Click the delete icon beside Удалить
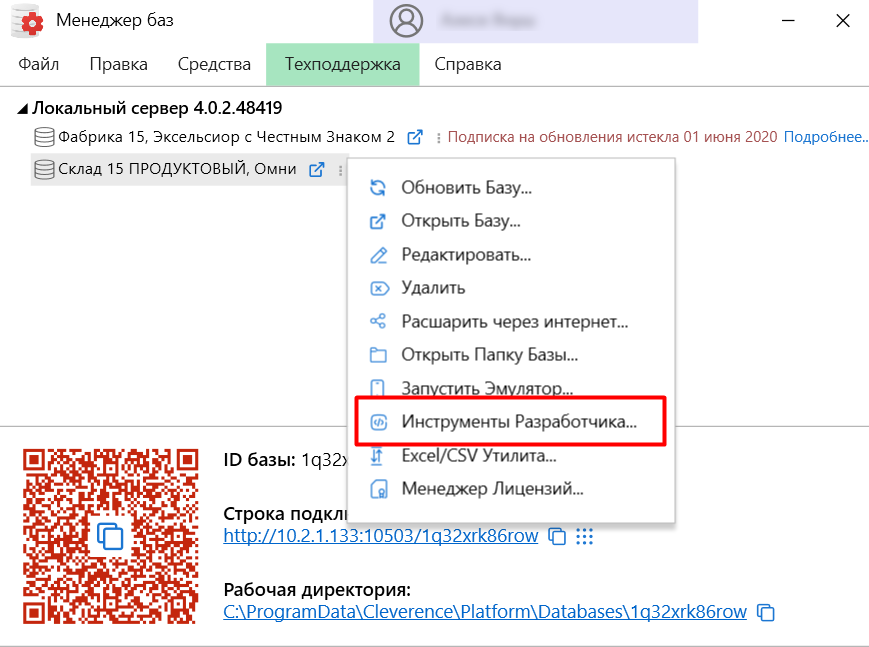This screenshot has width=869, height=647. click(381, 288)
